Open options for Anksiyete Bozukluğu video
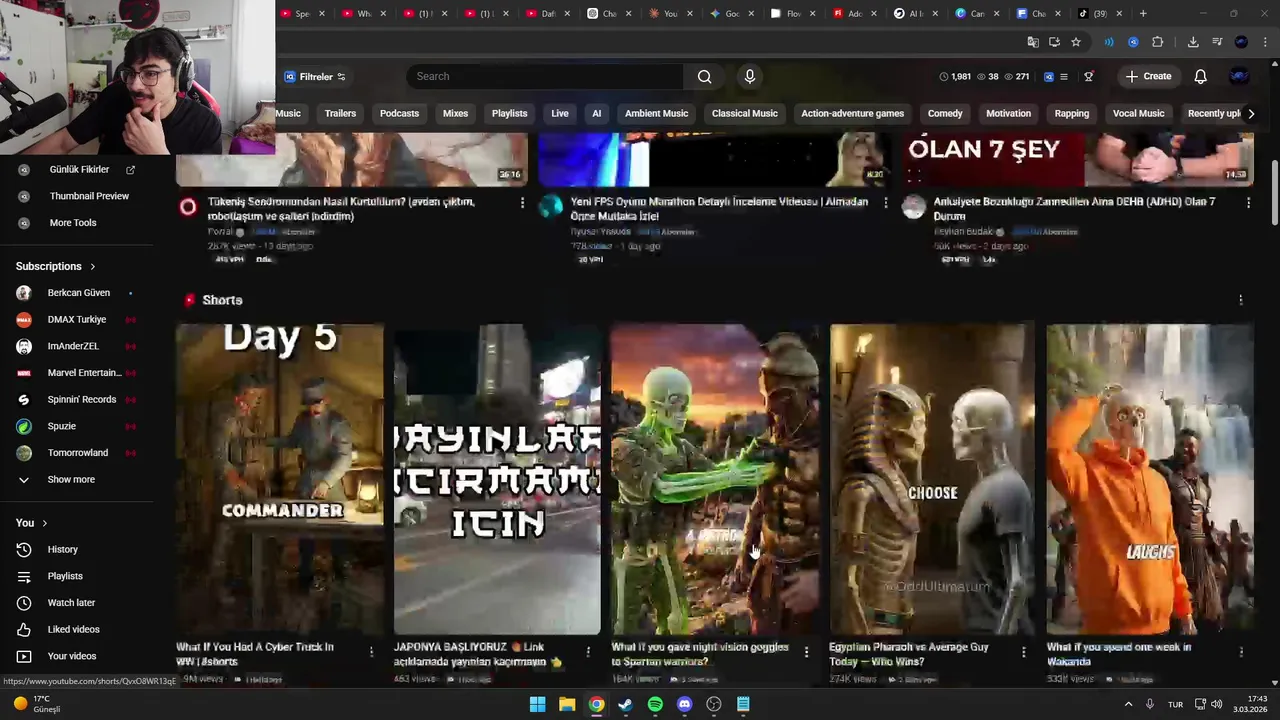The image size is (1280, 720). [x=1248, y=203]
